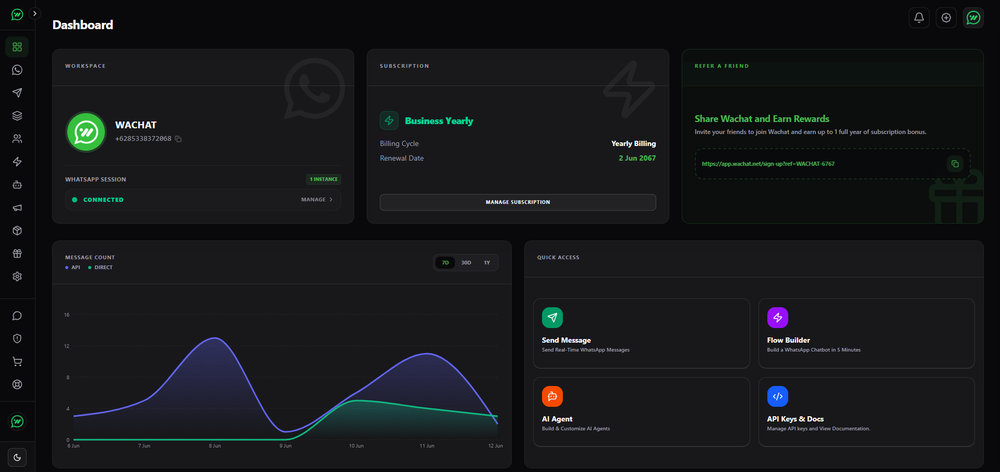Click the Business Yearly plan name
The height and width of the screenshot is (472, 1000).
(439, 121)
